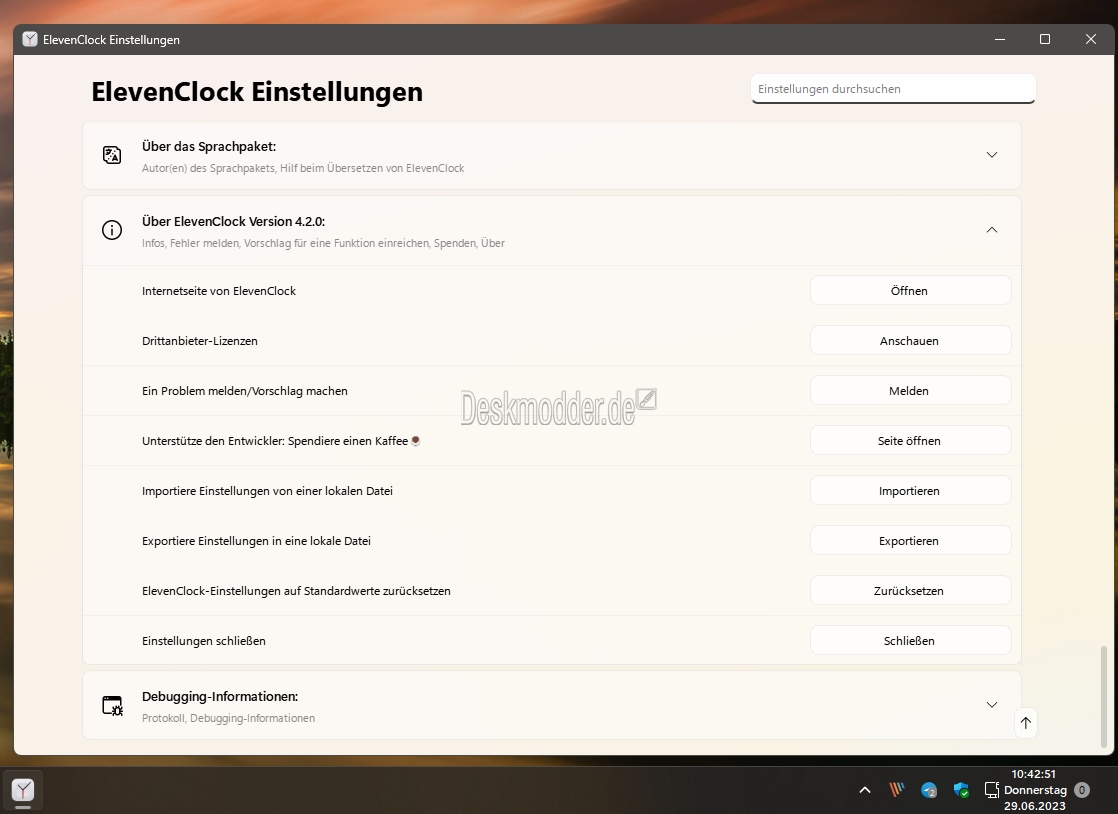
Task: Click the large heading ElevenClock Einstellungen
Action: (257, 92)
